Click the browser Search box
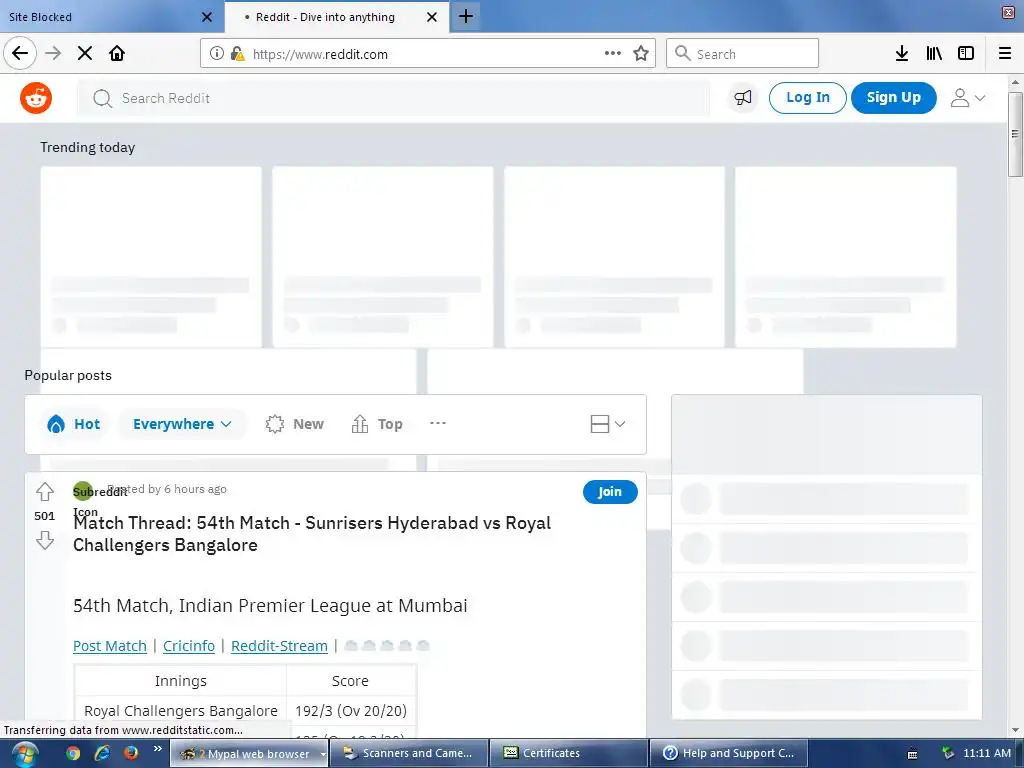Screen dimensions: 1024x768 coord(743,54)
